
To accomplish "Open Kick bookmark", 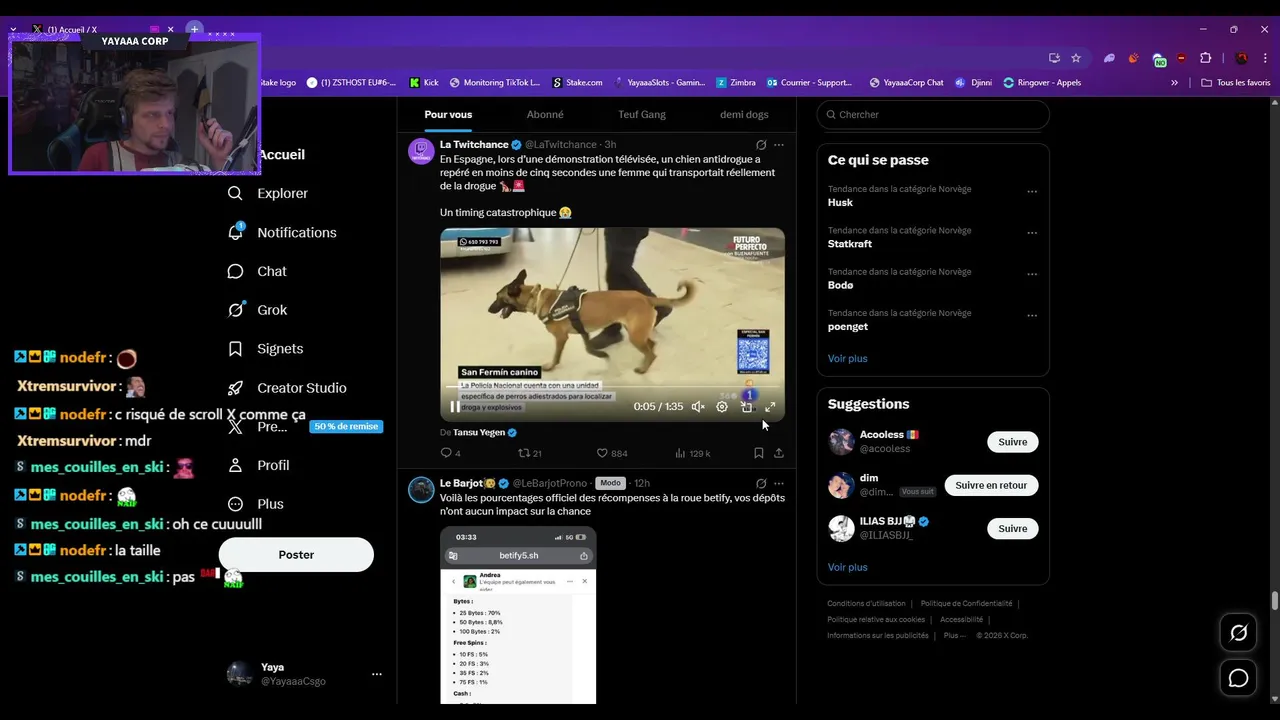I will (x=424, y=83).
